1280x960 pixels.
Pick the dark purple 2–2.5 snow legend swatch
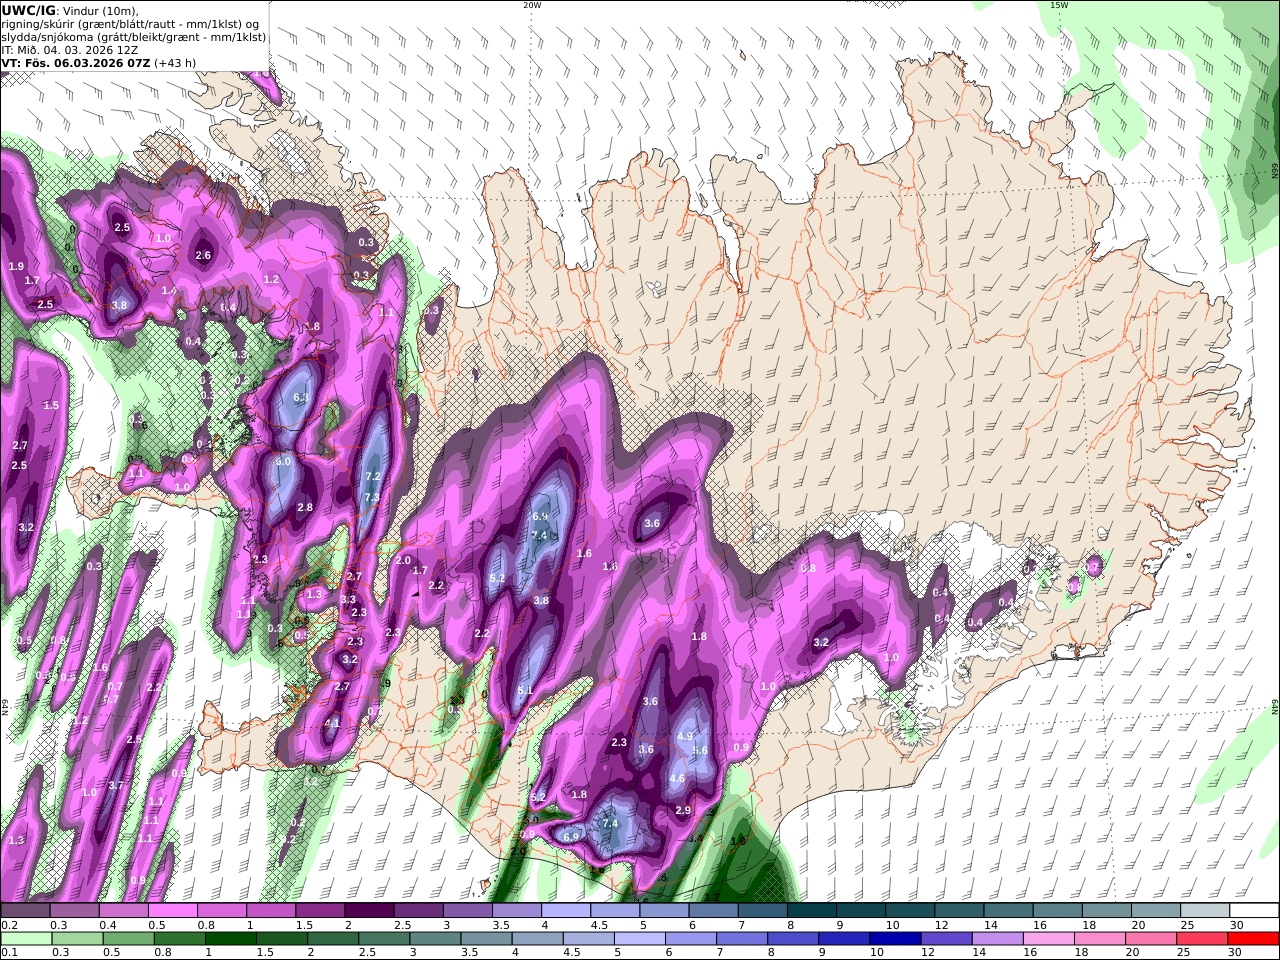pos(368,911)
